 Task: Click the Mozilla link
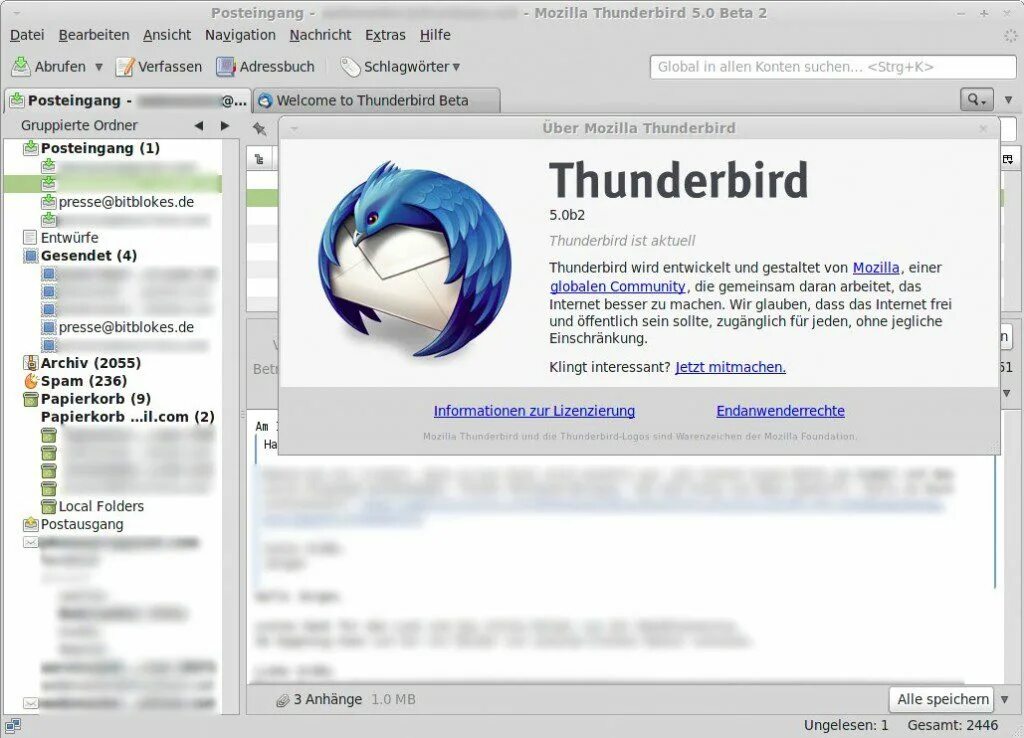(x=876, y=268)
